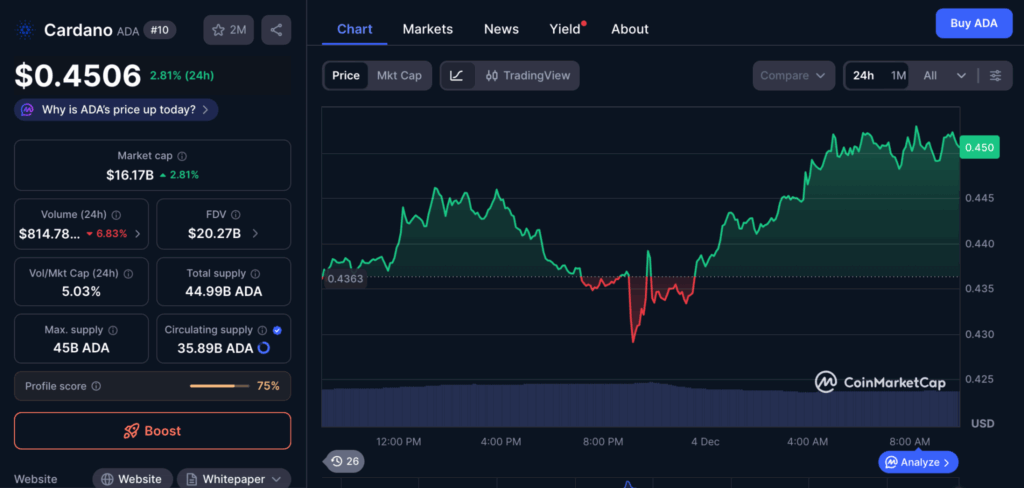Select the line chart type icon

pyautogui.click(x=457, y=76)
